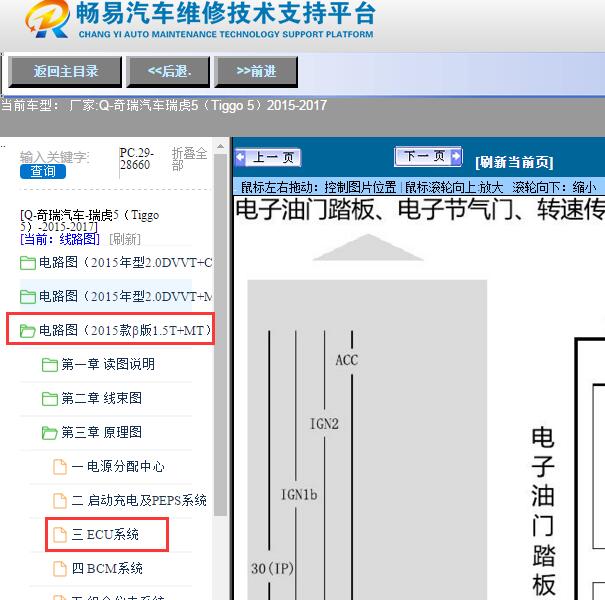
Task: Click vertical 电子油门踏板 label in diagram
Action: point(543,511)
